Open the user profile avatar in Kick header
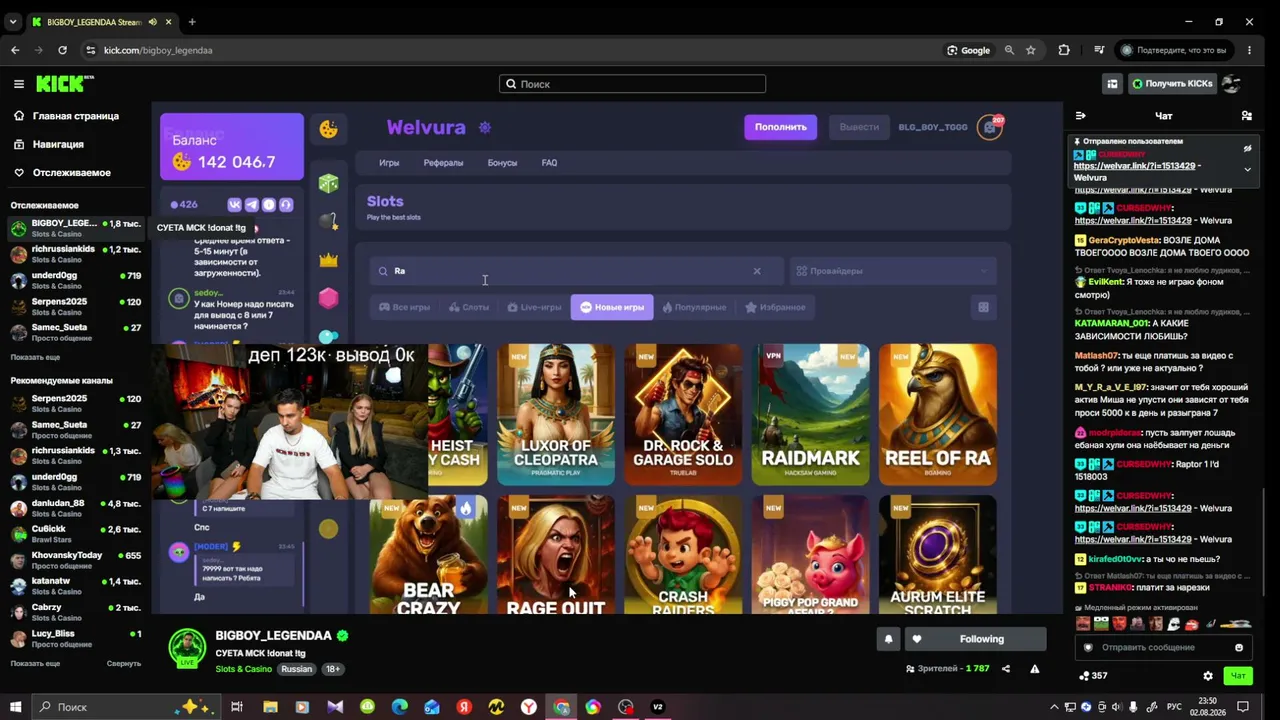 (x=1231, y=84)
